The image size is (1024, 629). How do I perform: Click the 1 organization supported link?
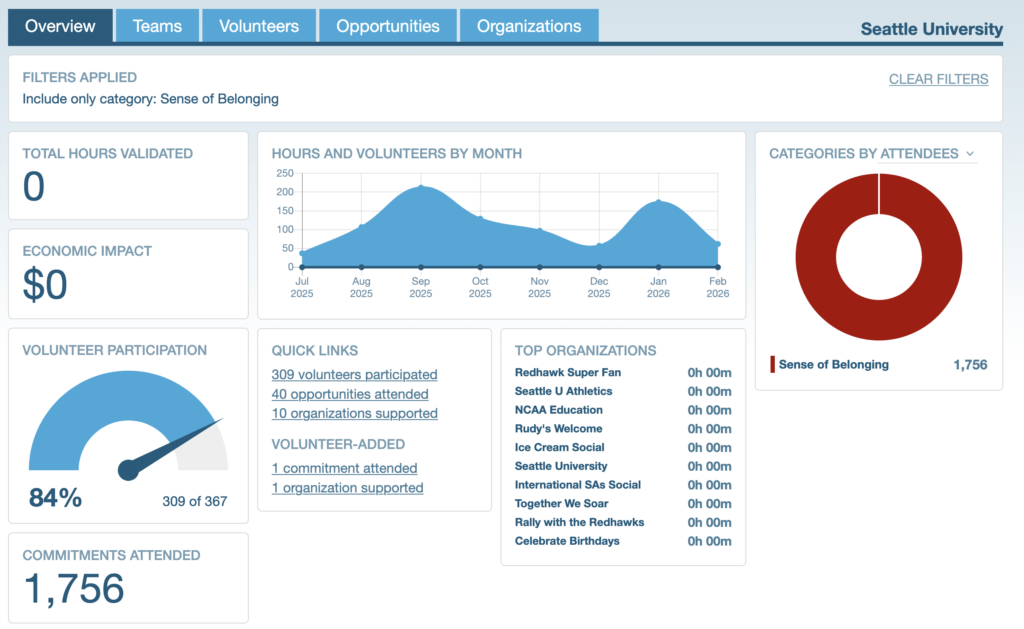[x=347, y=488]
